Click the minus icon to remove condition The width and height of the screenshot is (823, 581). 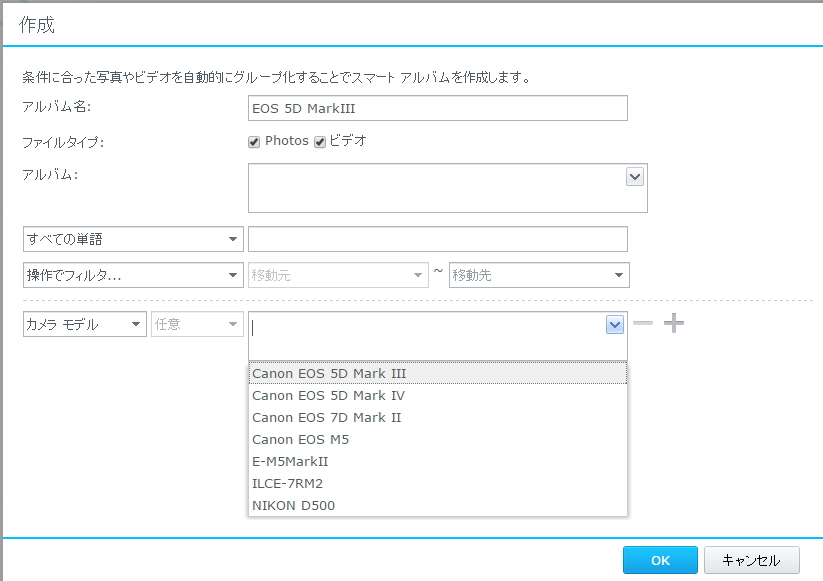644,324
